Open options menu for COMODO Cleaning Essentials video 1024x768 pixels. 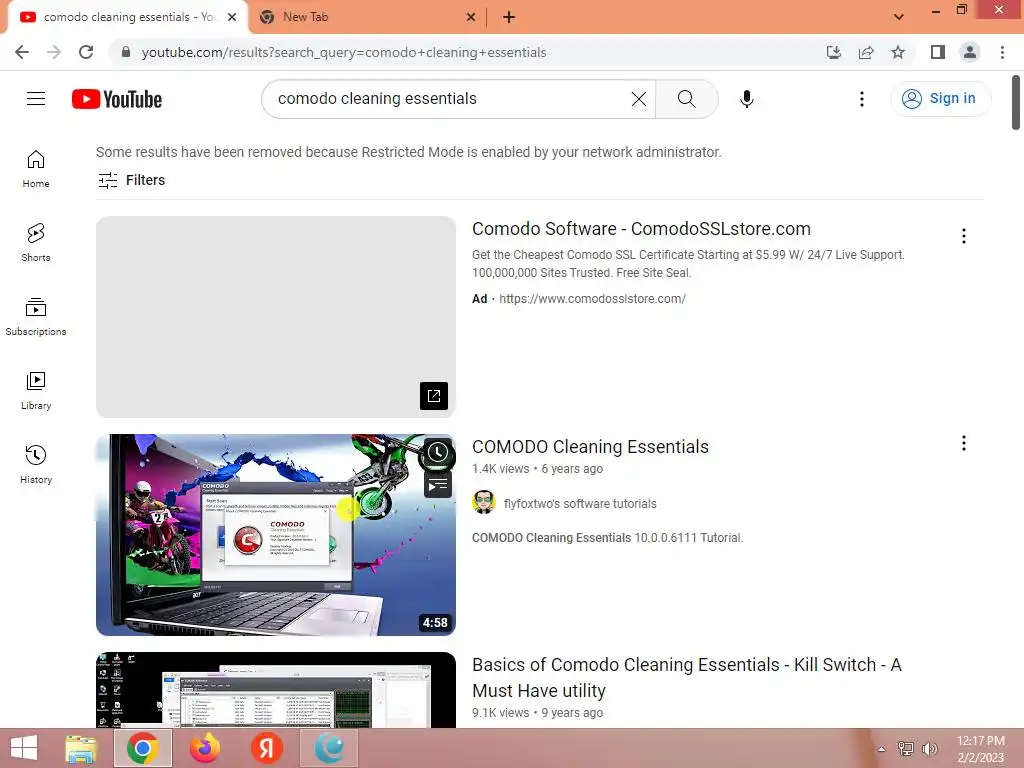tap(963, 443)
